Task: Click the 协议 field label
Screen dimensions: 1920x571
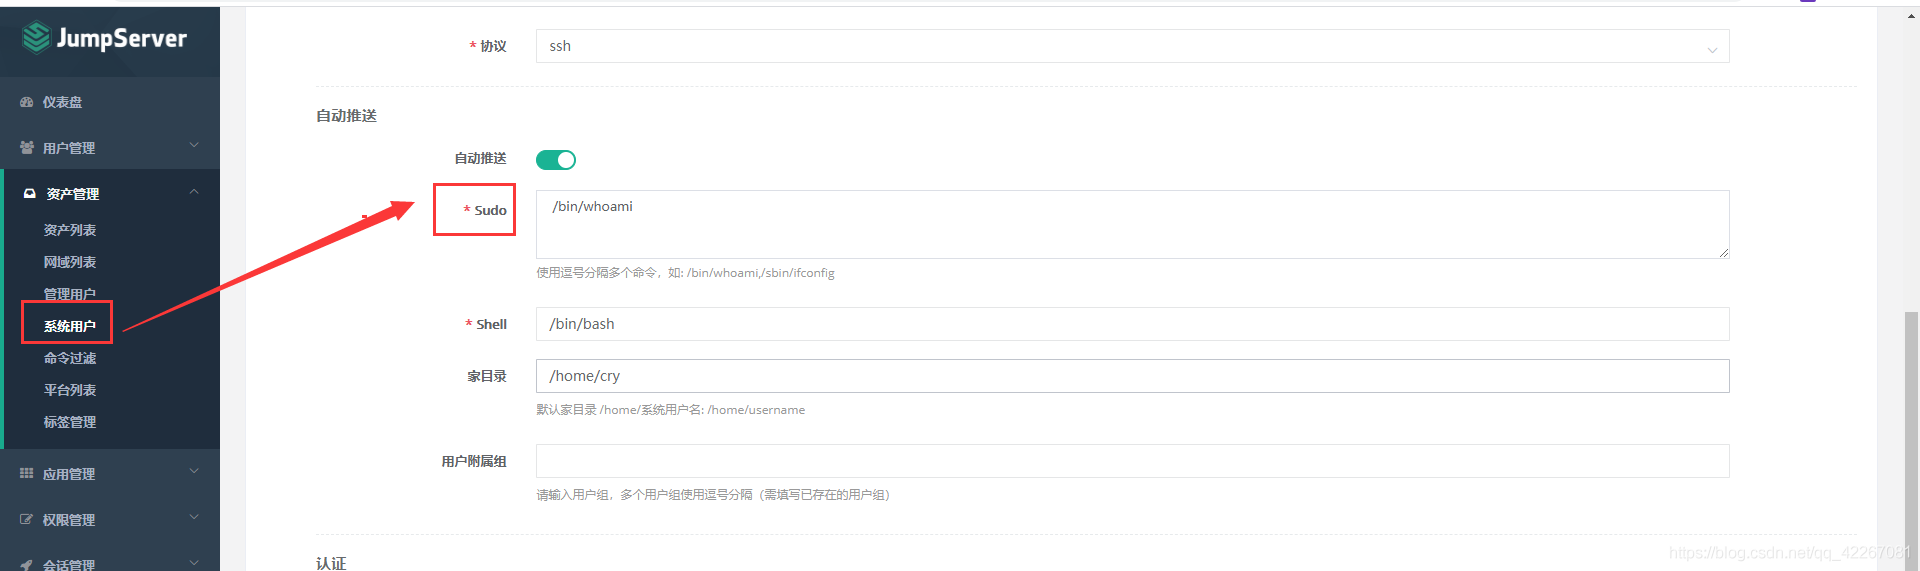Action: pos(493,46)
